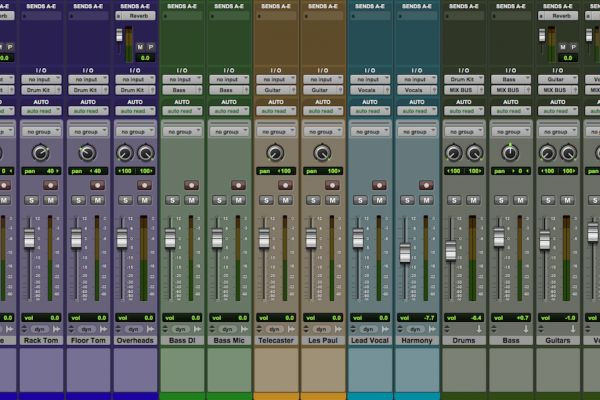
Task: Mute the Les Paul track
Action: point(333,200)
